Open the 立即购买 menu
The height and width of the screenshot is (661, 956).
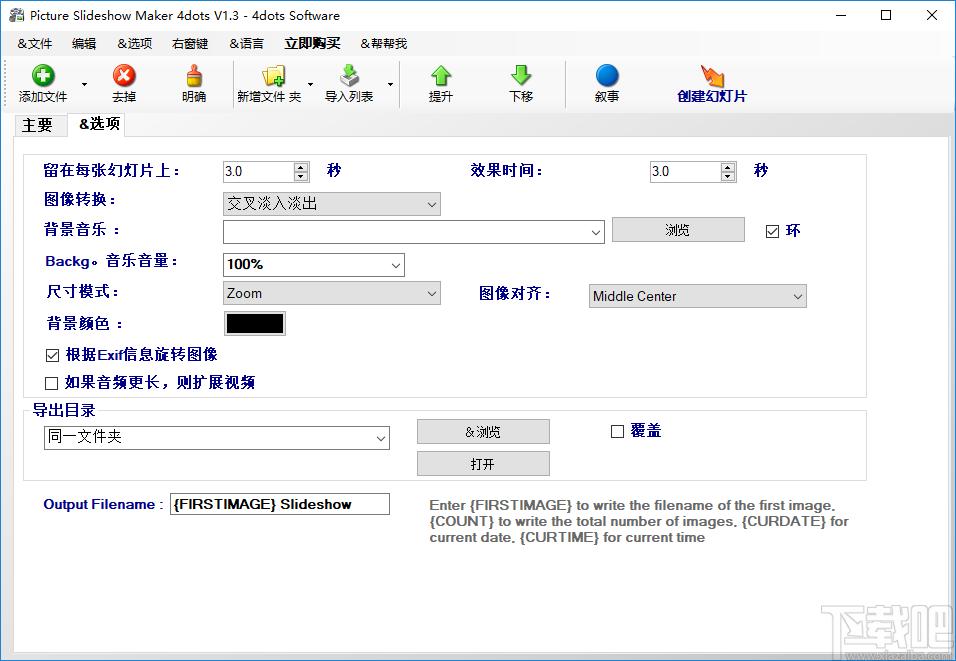coord(312,43)
